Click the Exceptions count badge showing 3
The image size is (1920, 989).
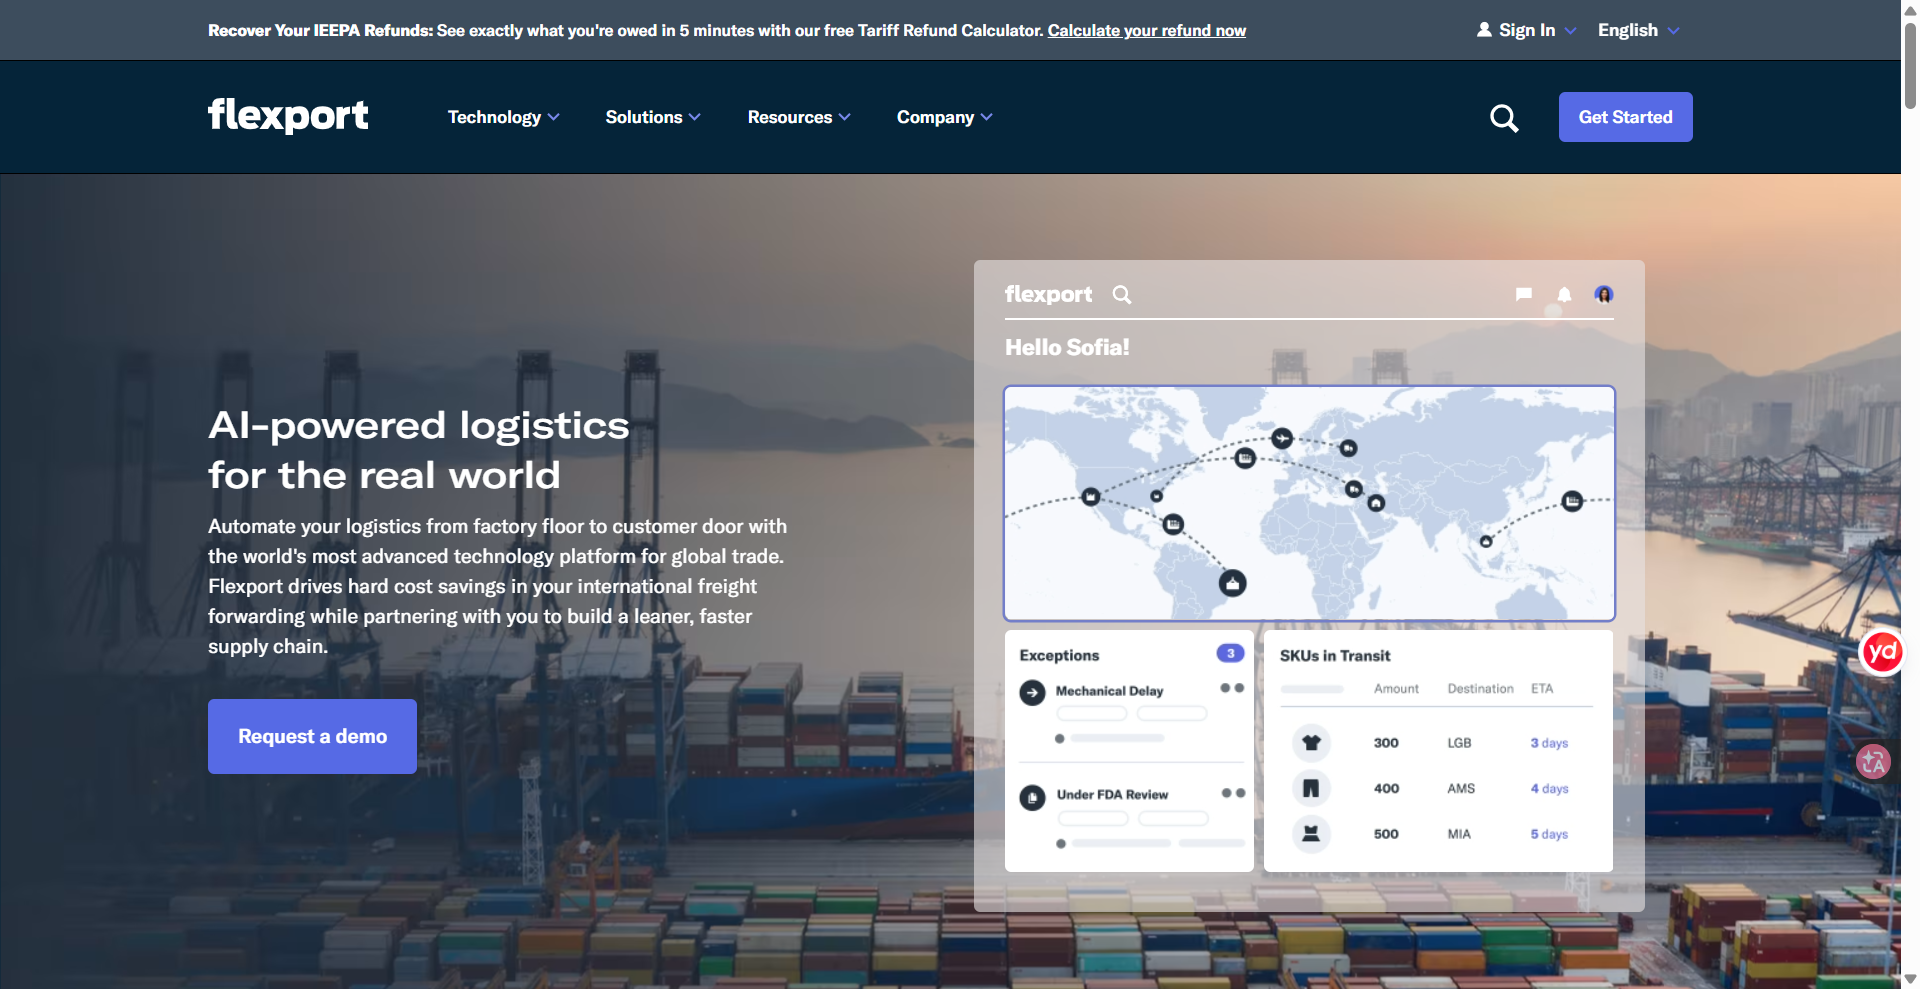(1230, 653)
